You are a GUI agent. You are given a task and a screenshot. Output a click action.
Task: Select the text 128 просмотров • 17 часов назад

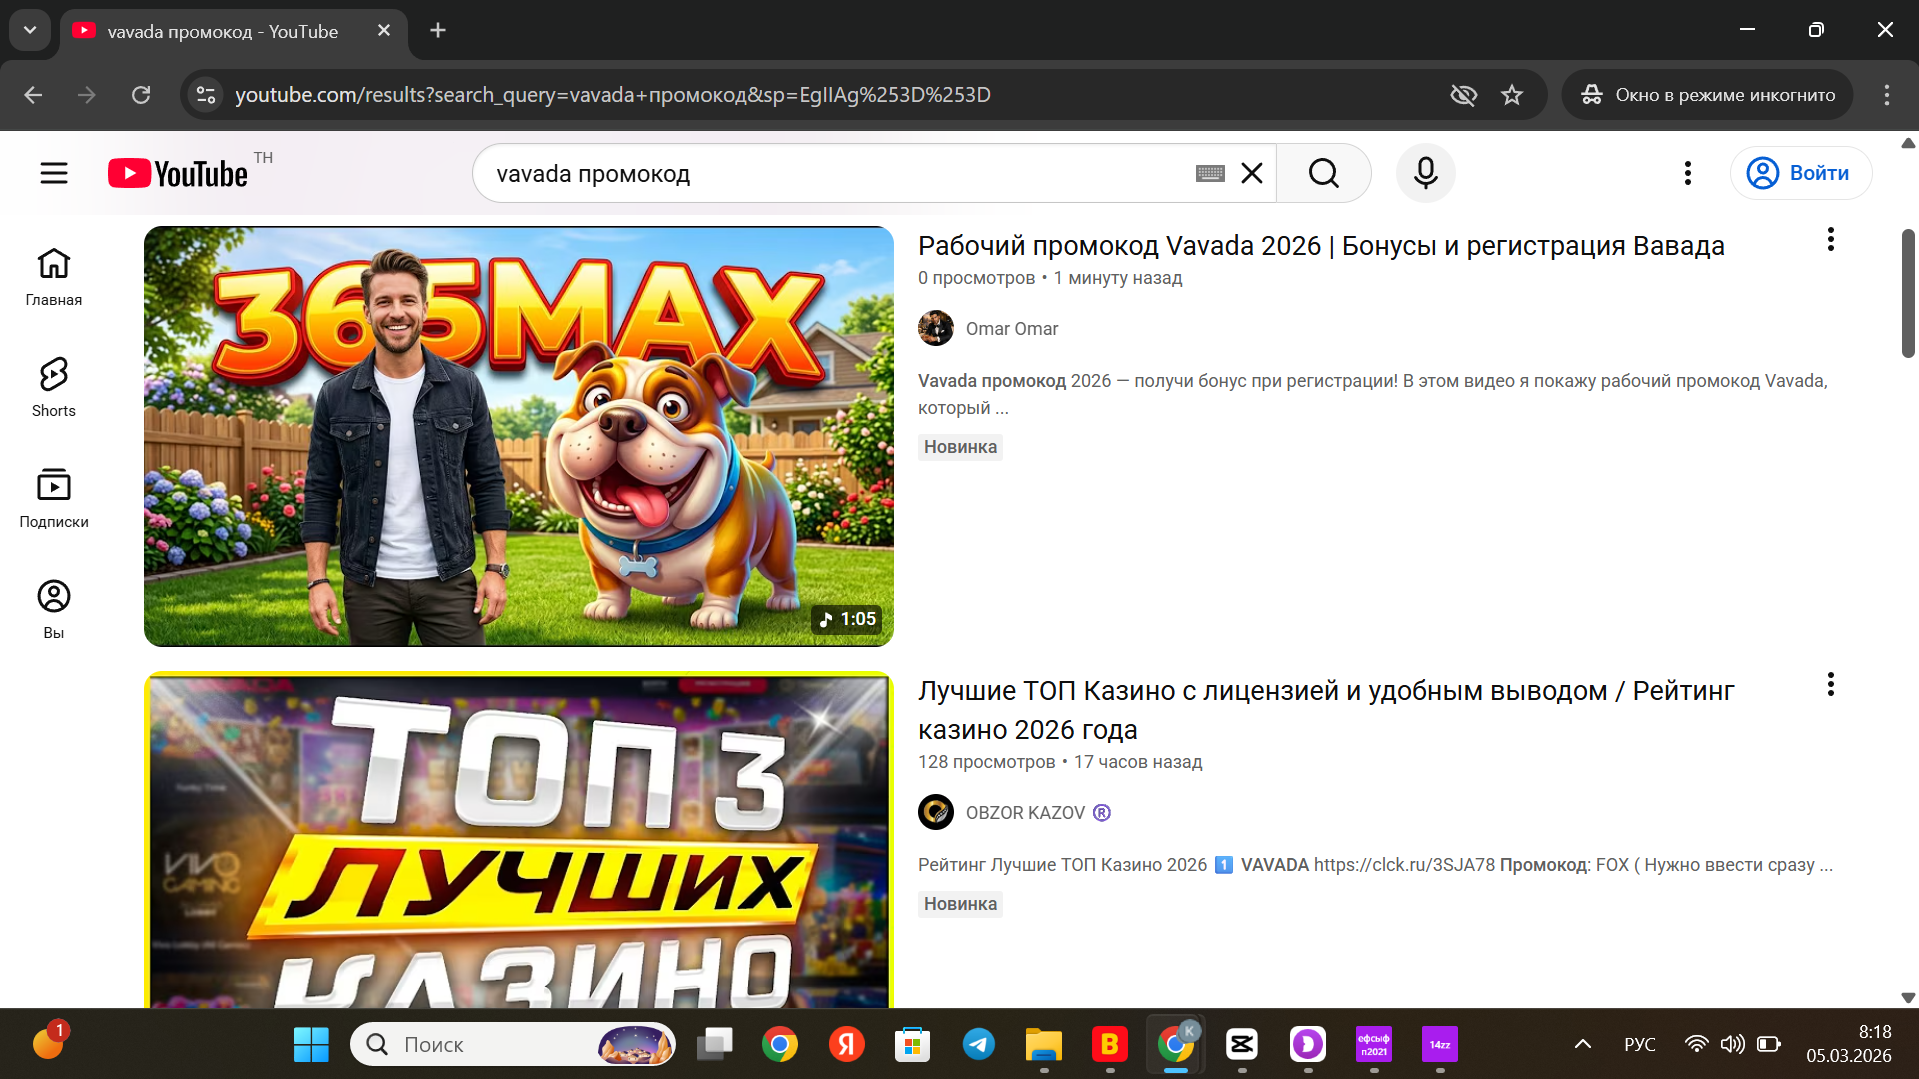click(x=1060, y=762)
